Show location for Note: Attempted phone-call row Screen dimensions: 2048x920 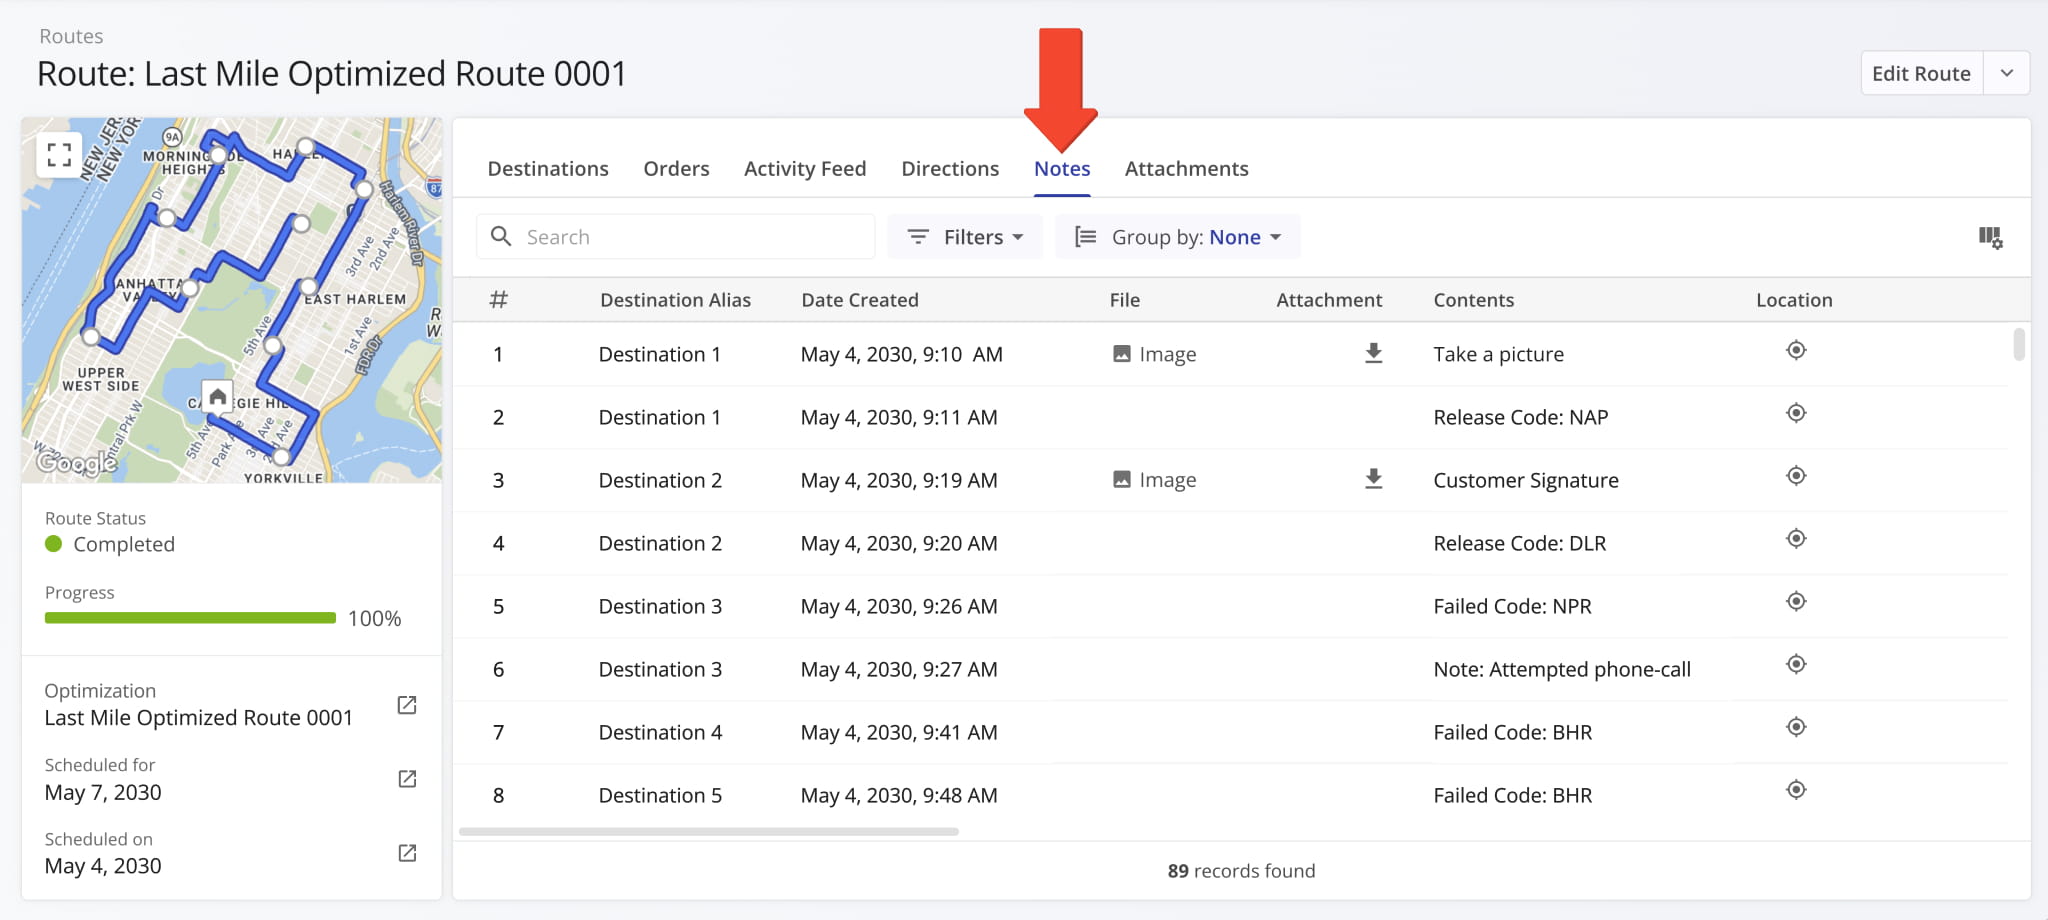pyautogui.click(x=1795, y=665)
